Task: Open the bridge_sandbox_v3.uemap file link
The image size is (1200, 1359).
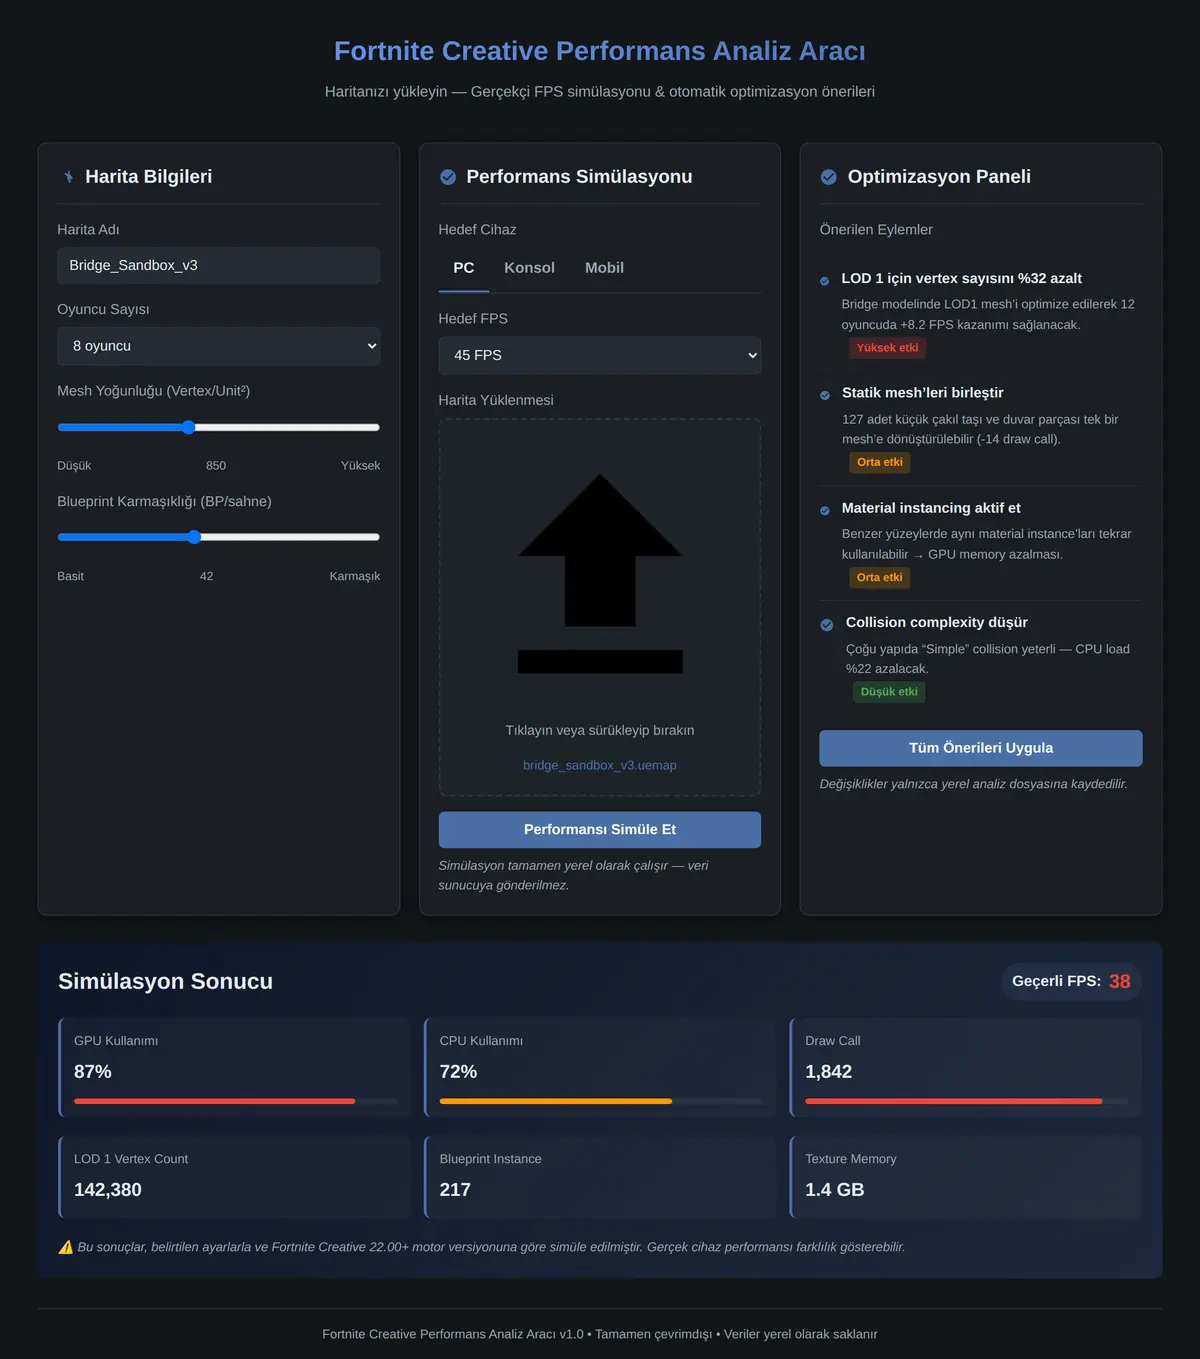Action: pos(600,765)
